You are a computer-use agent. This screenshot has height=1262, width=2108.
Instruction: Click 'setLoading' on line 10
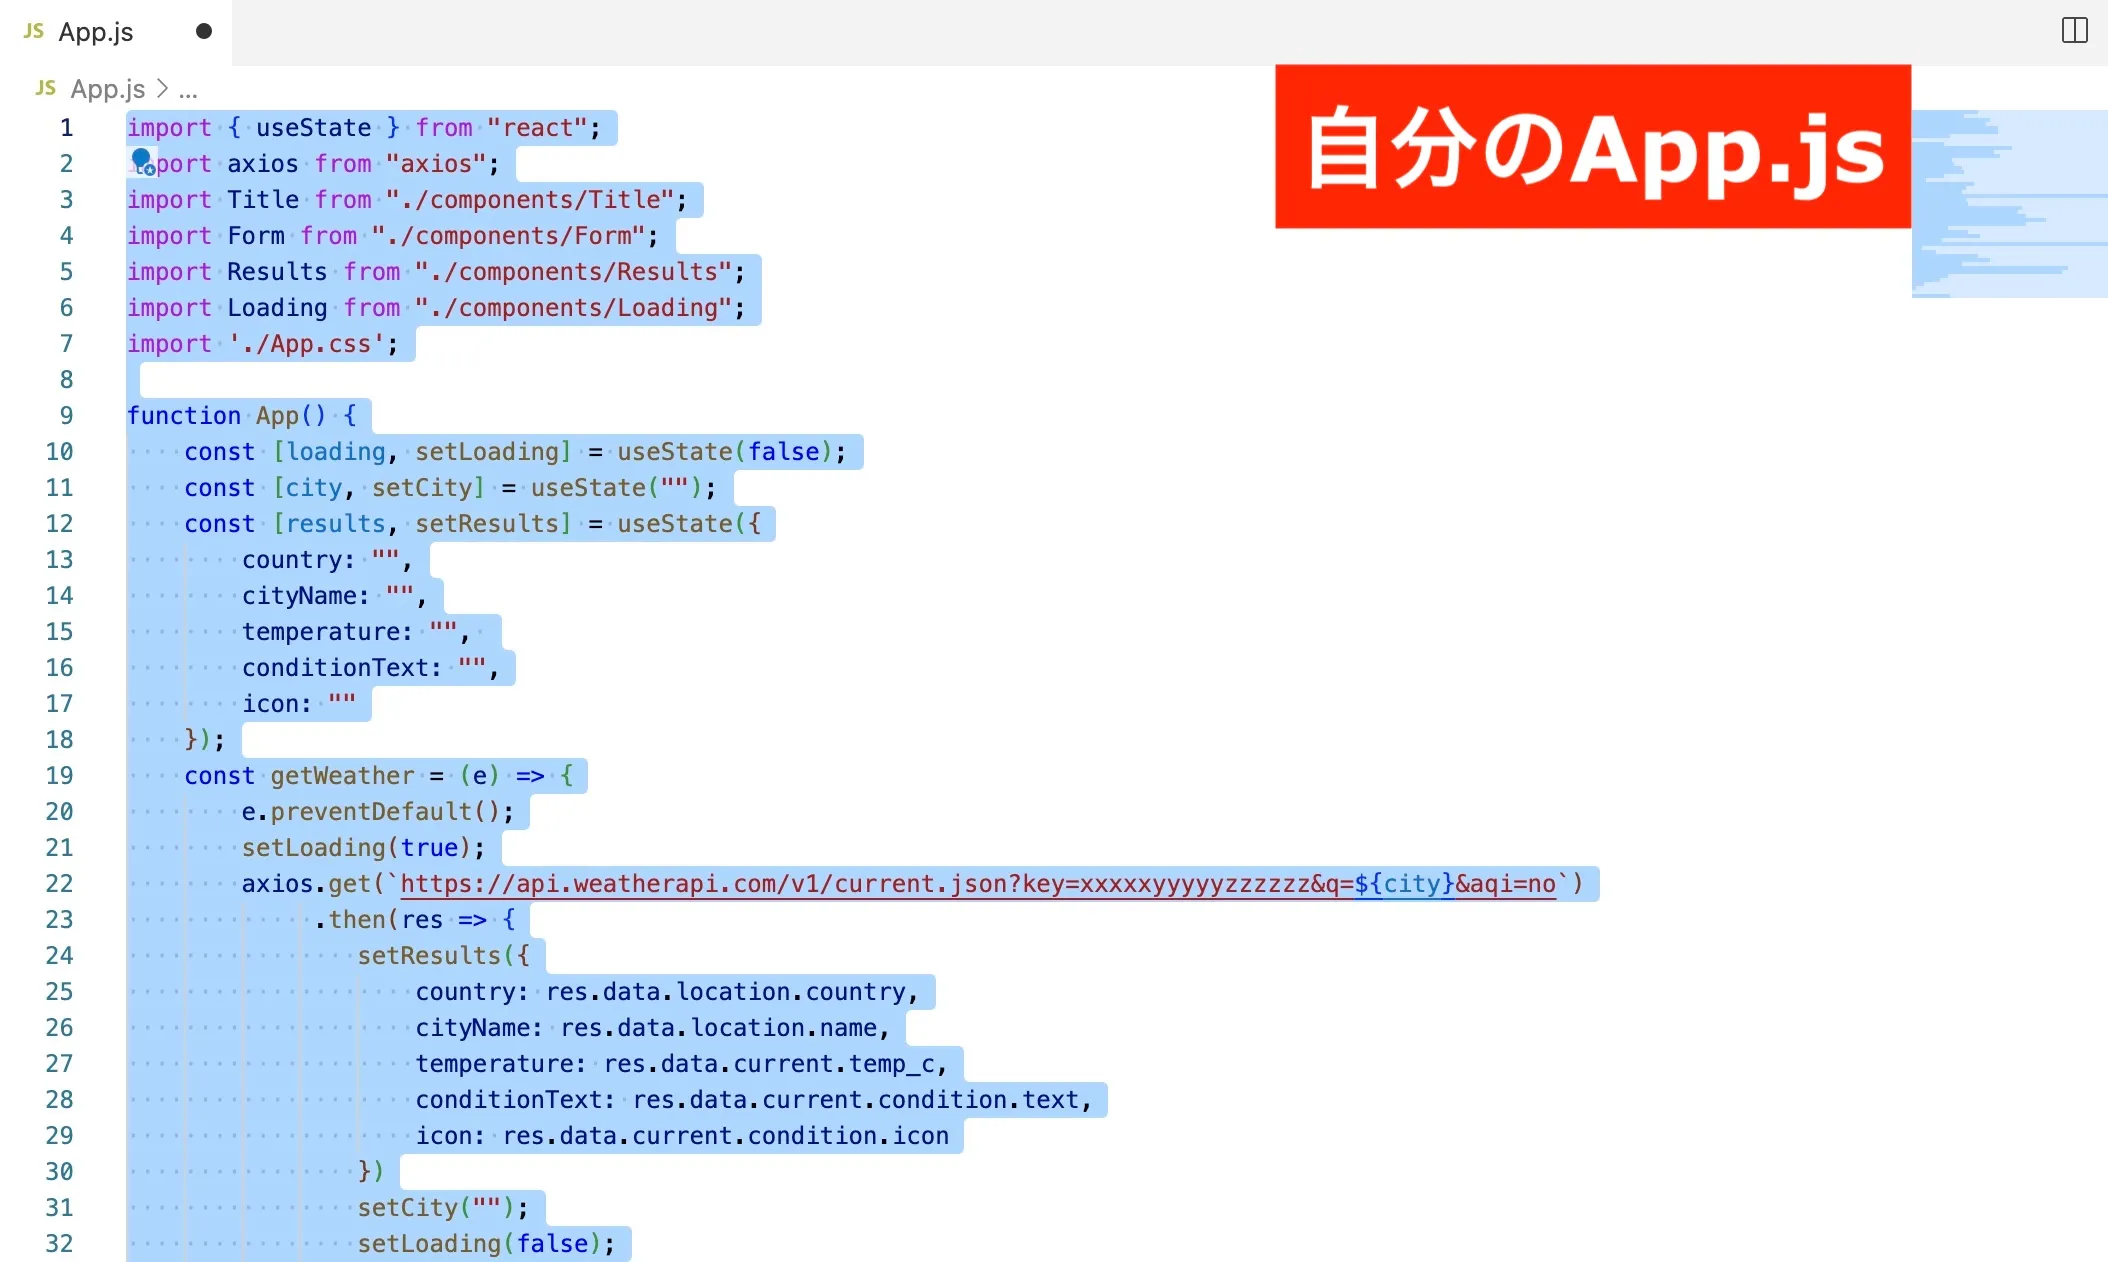coord(486,452)
